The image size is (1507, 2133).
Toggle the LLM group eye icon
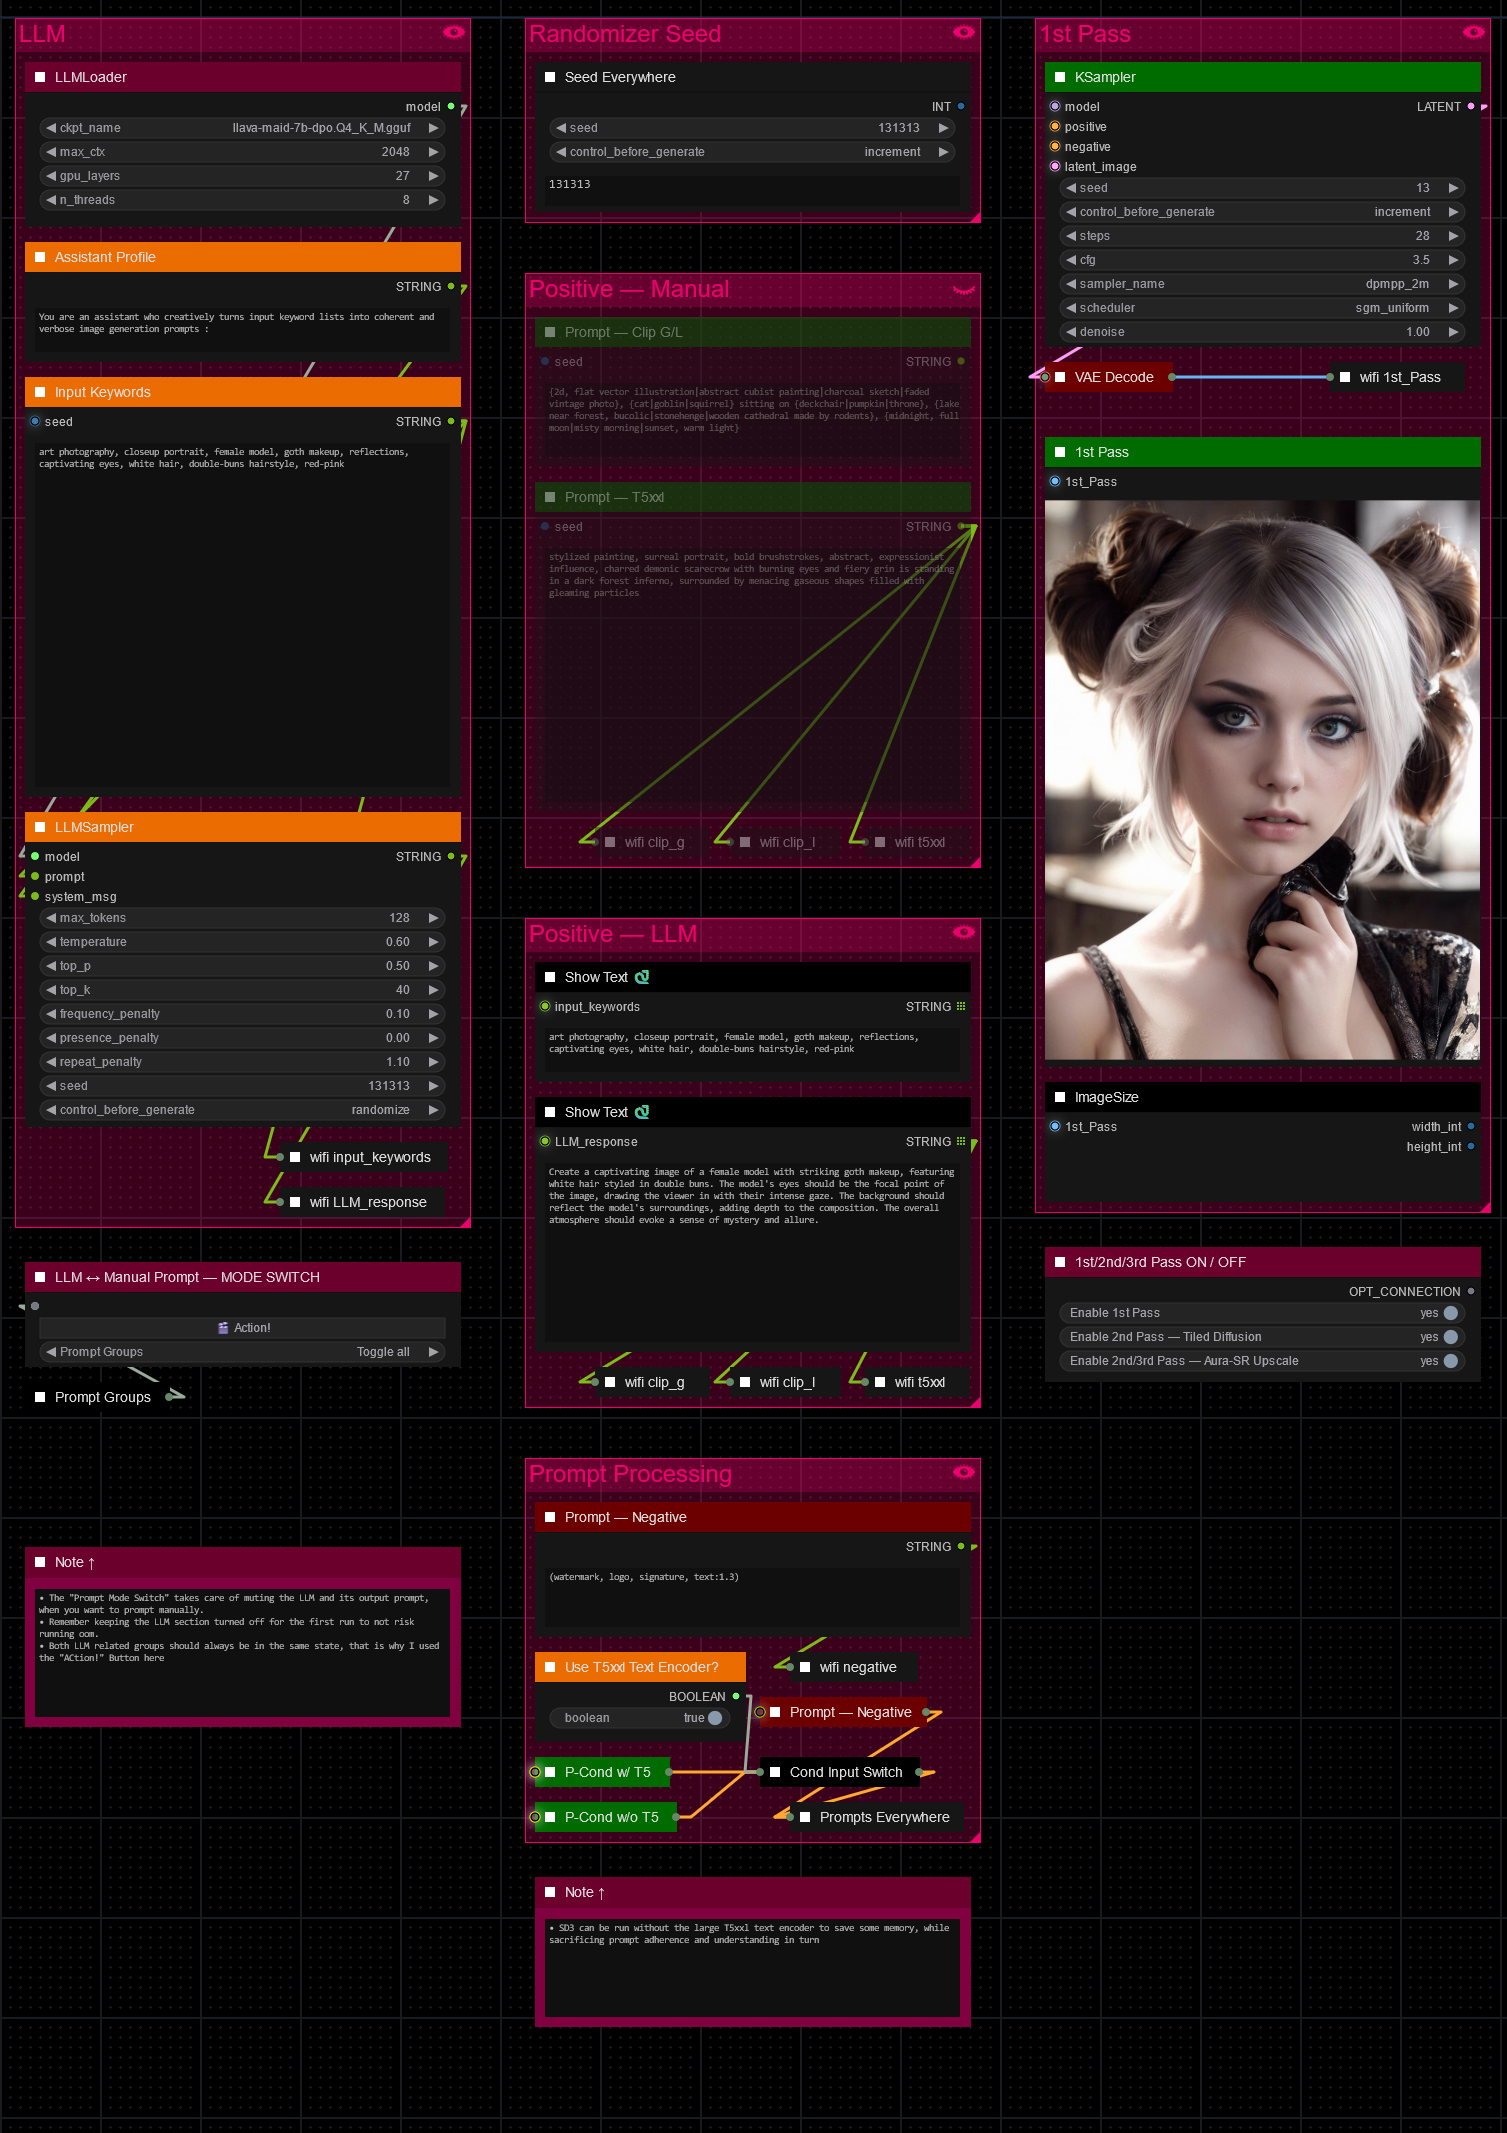point(454,32)
